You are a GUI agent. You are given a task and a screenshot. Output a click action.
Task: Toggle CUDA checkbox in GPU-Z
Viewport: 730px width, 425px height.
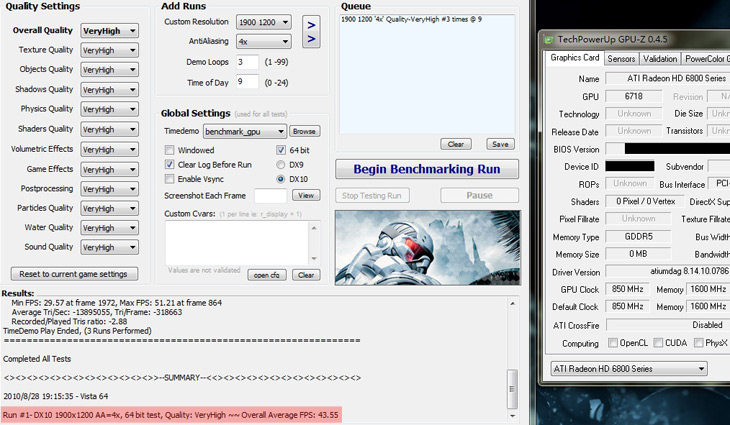tap(658, 343)
